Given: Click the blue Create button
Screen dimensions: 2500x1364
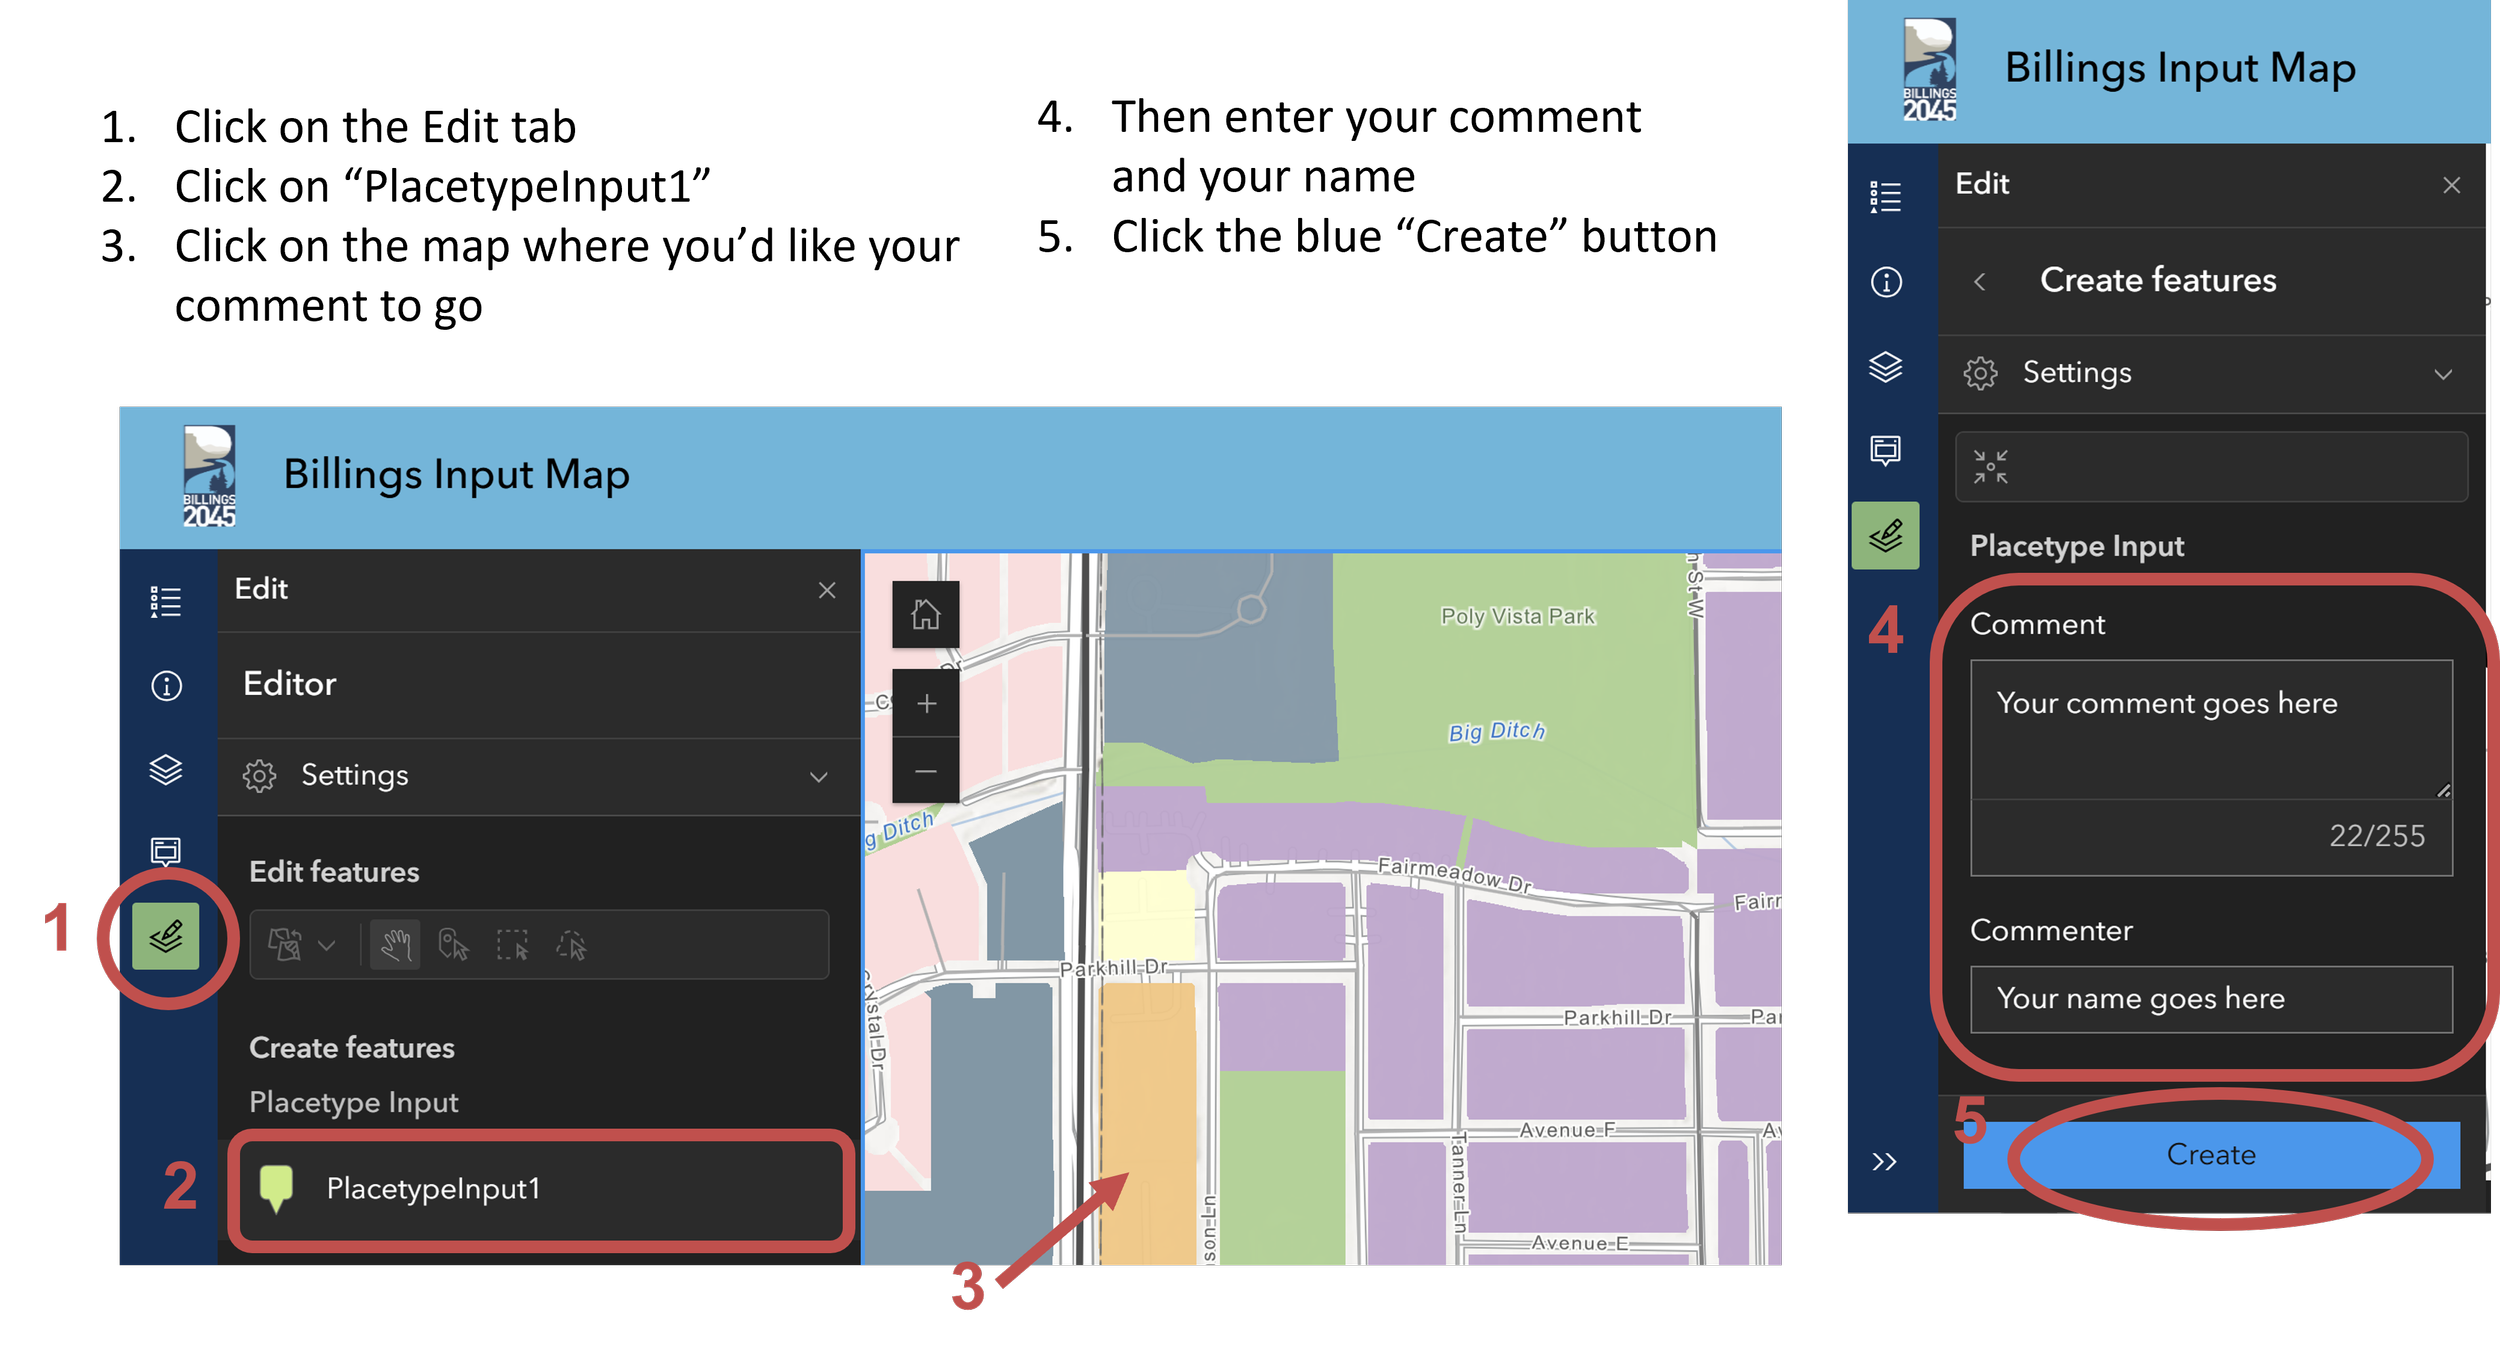Looking at the screenshot, I should coord(2210,1154).
